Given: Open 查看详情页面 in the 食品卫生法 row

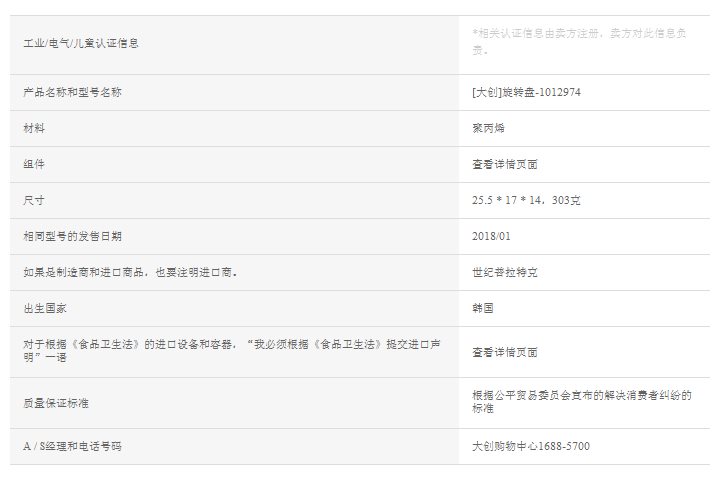Looking at the screenshot, I should (505, 352).
